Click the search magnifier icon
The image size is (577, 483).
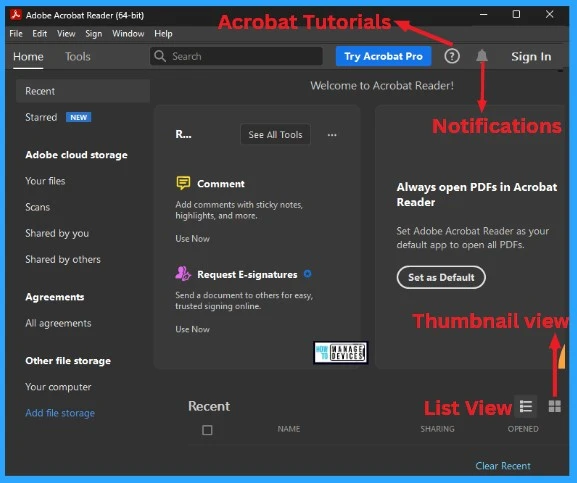pos(160,56)
